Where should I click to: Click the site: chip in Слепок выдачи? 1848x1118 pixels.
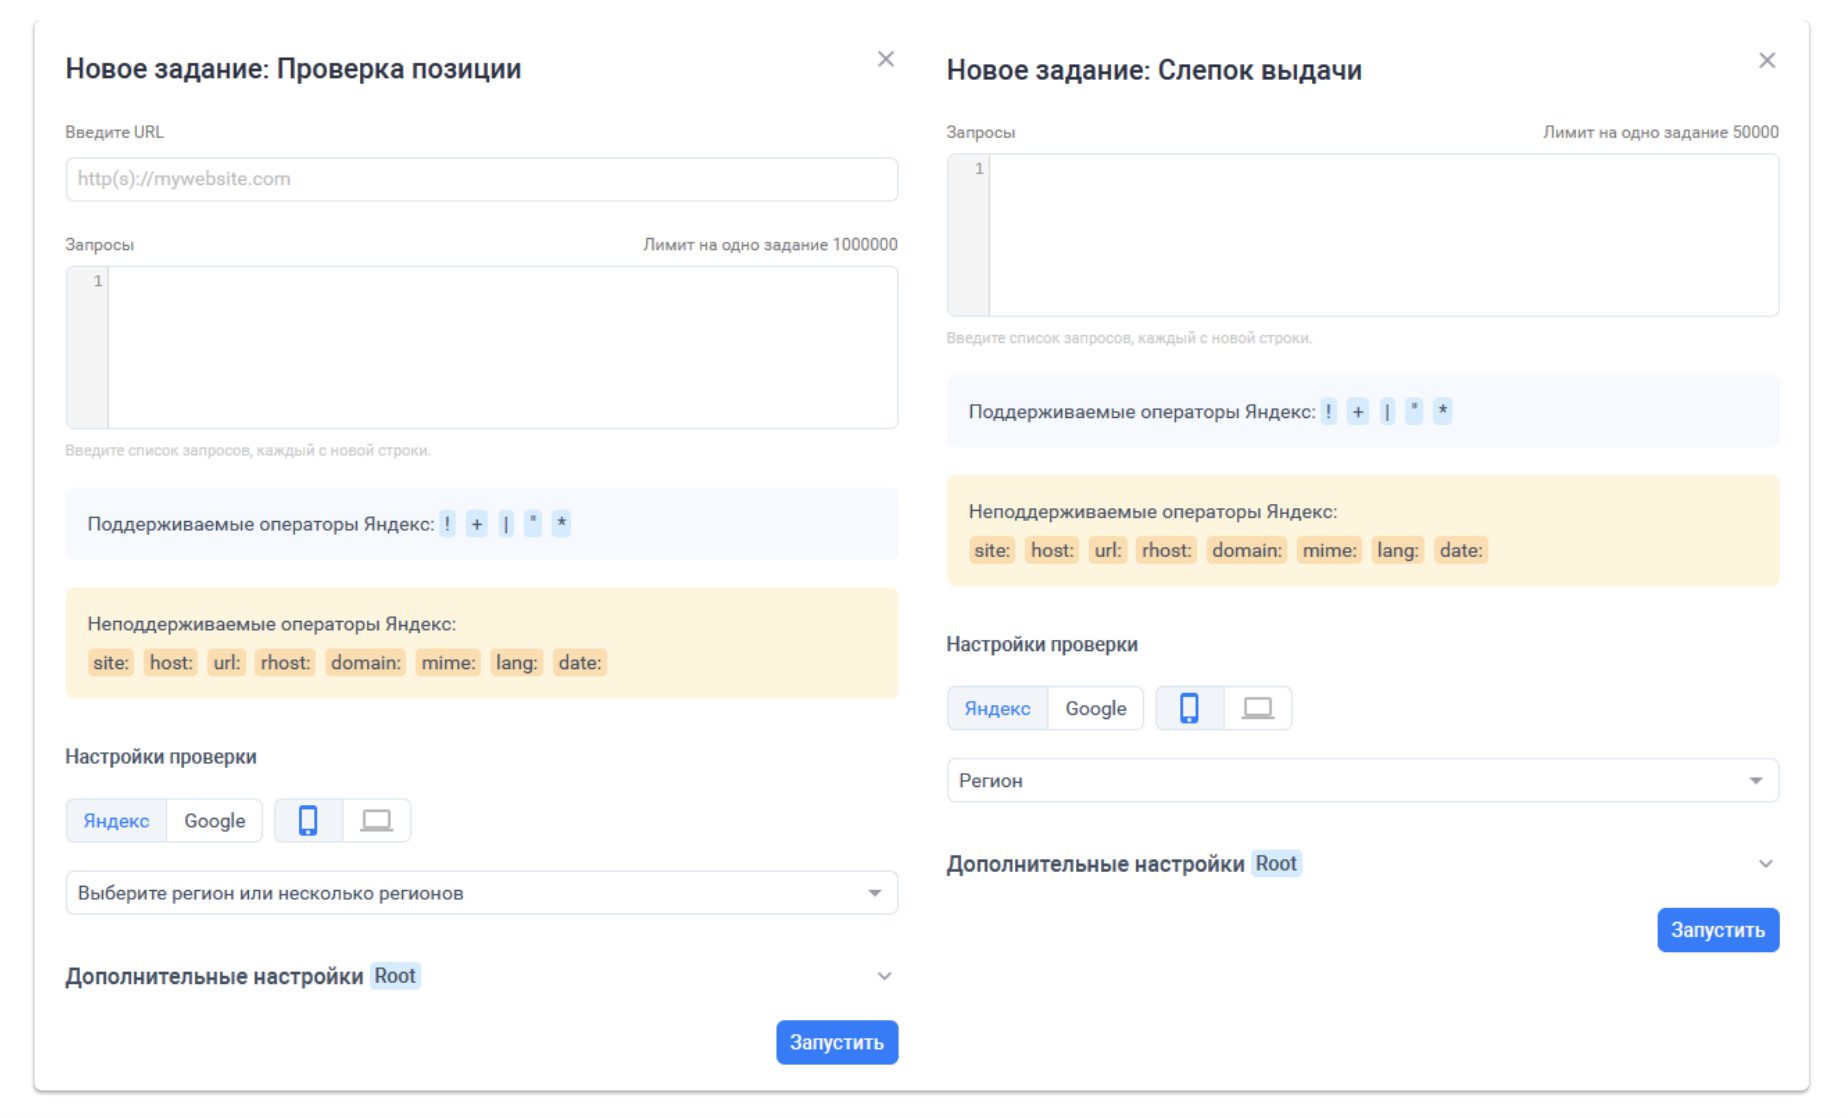[x=992, y=550]
